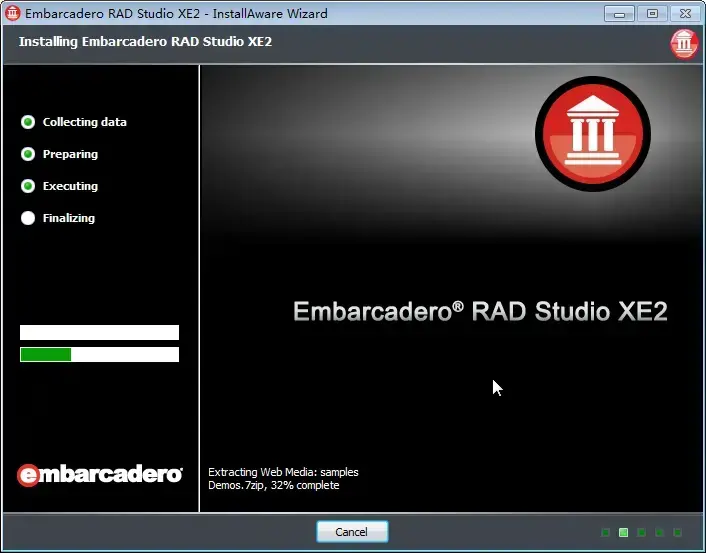This screenshot has width=706, height=553.
Task: Click the large red temple logo
Action: [593, 134]
